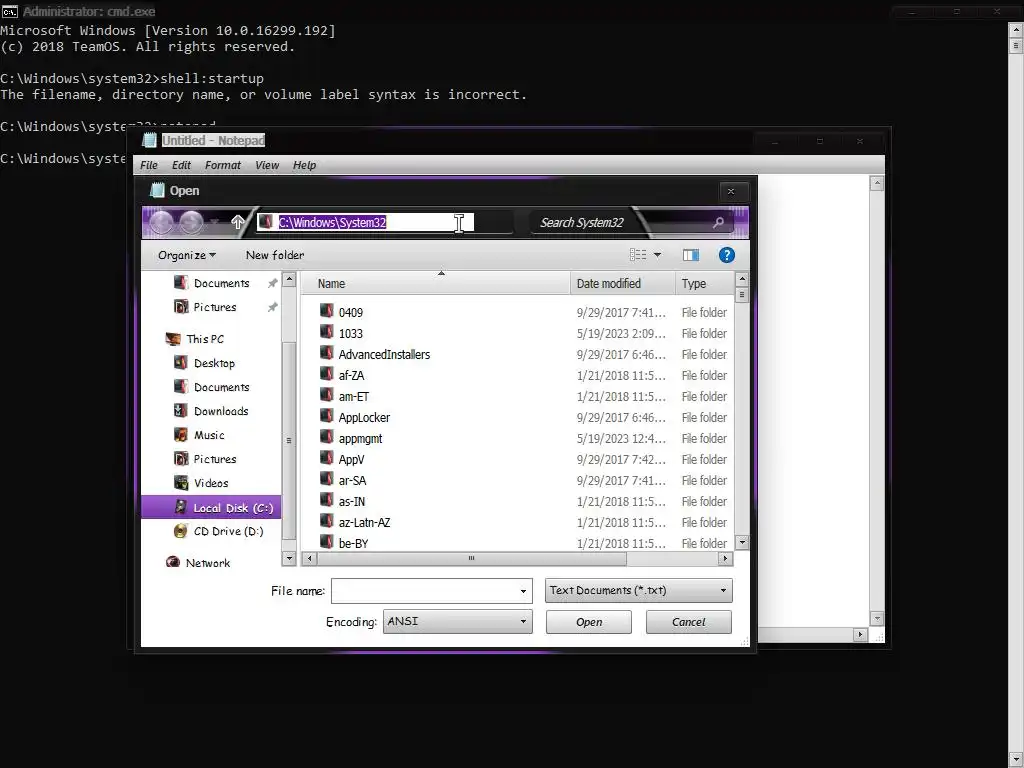1024x768 pixels.
Task: Click the Notepad icon in Untitled - Notepad title bar
Action: click(150, 140)
